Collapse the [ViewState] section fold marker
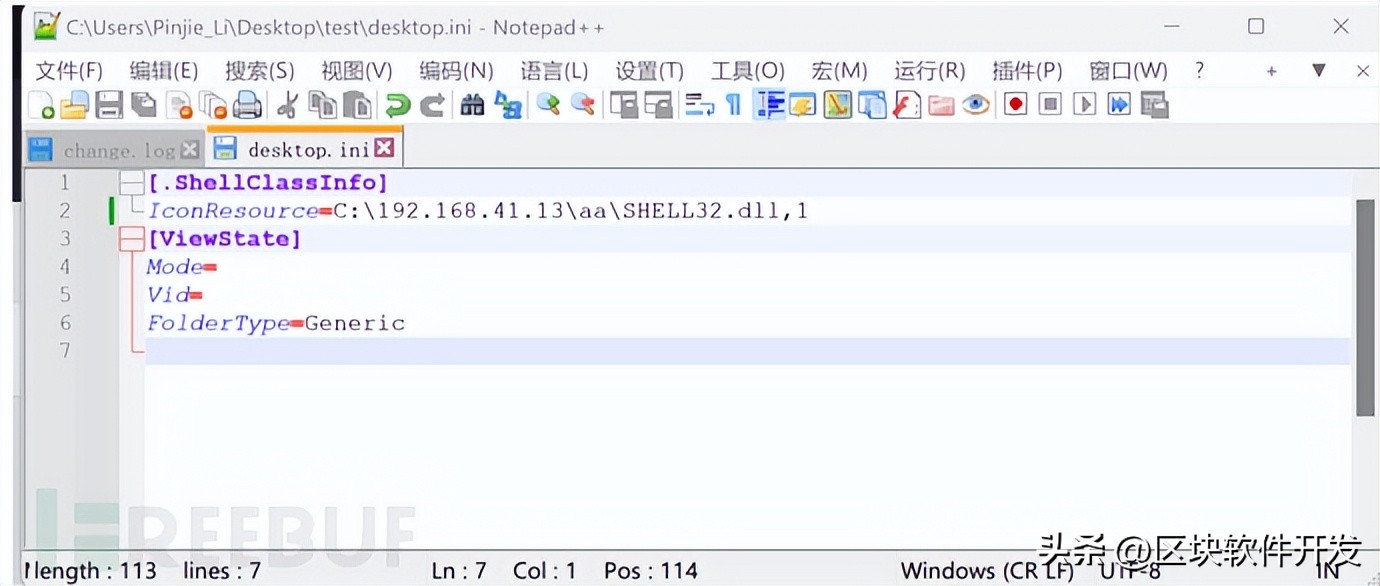 (x=131, y=239)
